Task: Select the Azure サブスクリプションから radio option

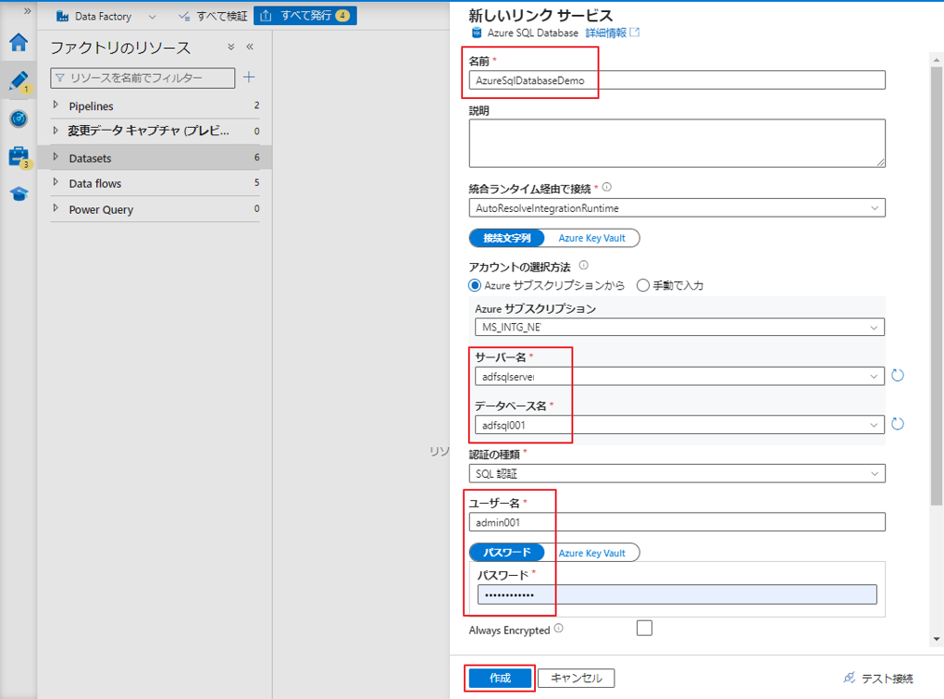Action: [x=476, y=285]
